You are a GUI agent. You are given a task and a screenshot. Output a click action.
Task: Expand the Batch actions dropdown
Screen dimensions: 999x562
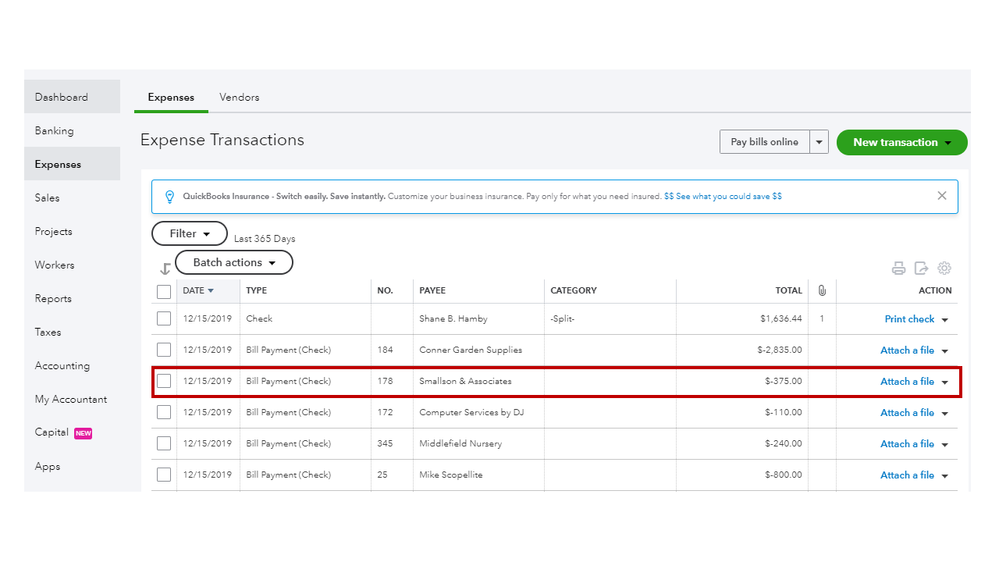pos(234,262)
